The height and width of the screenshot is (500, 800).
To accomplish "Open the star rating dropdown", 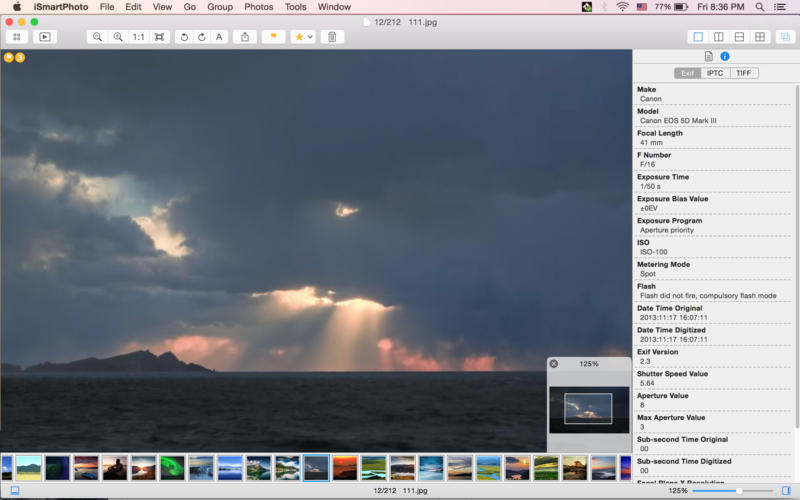I will tap(302, 37).
